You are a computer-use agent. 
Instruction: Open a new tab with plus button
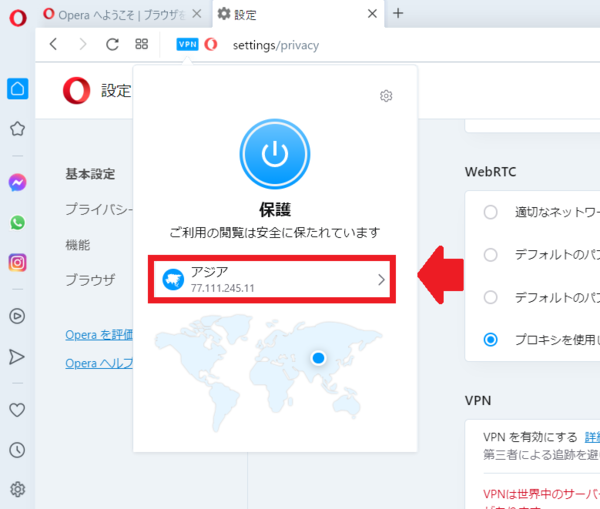coord(398,13)
